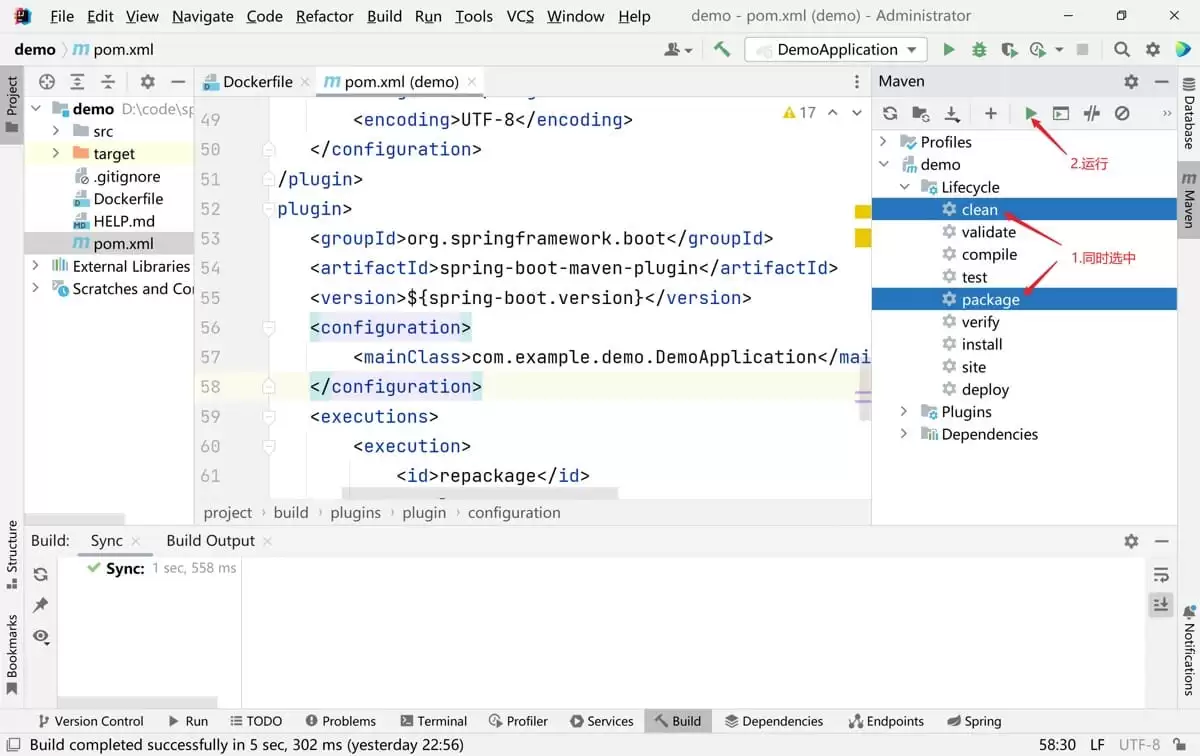Open the Problems tool window
The width and height of the screenshot is (1200, 756).
coord(341,721)
